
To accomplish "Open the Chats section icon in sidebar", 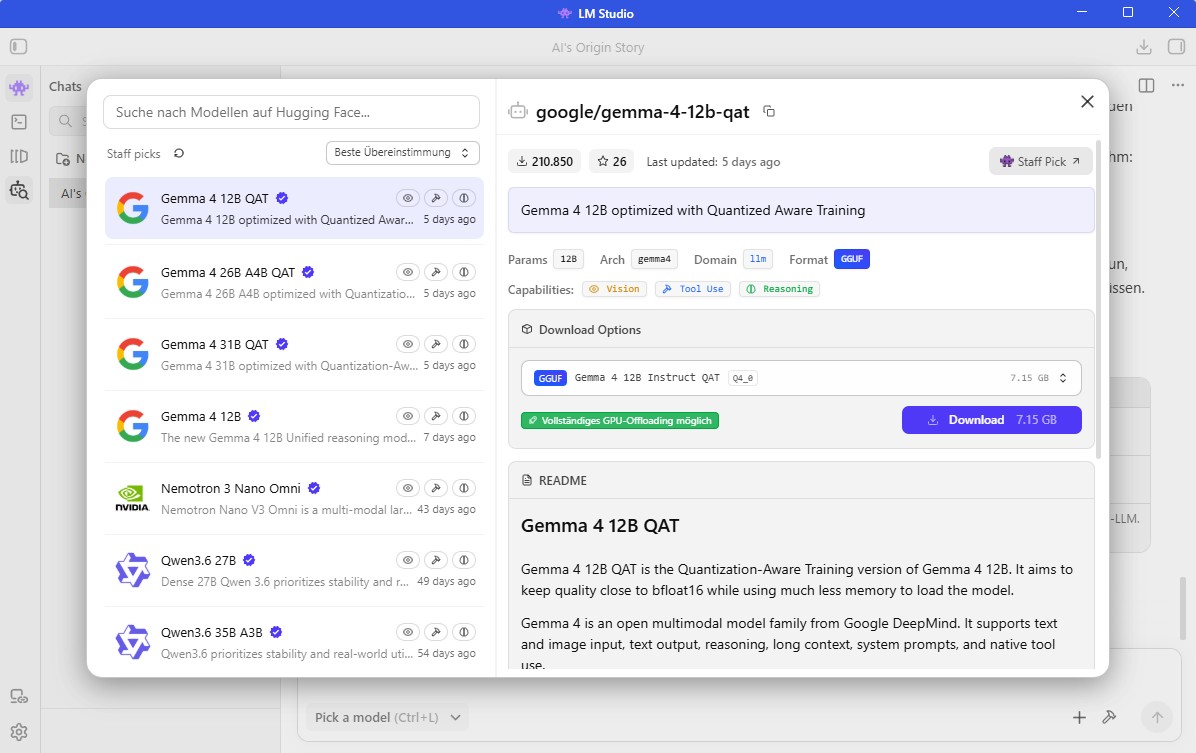I will (x=19, y=88).
